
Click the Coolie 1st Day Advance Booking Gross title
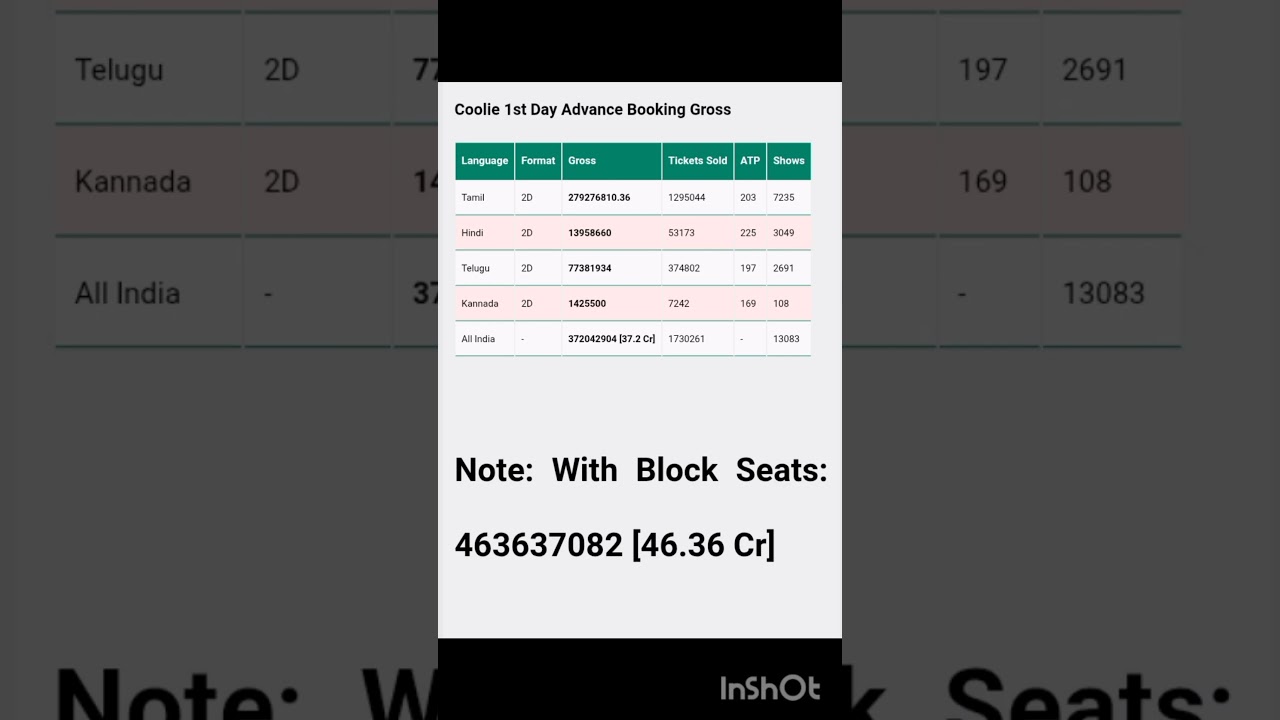click(592, 110)
